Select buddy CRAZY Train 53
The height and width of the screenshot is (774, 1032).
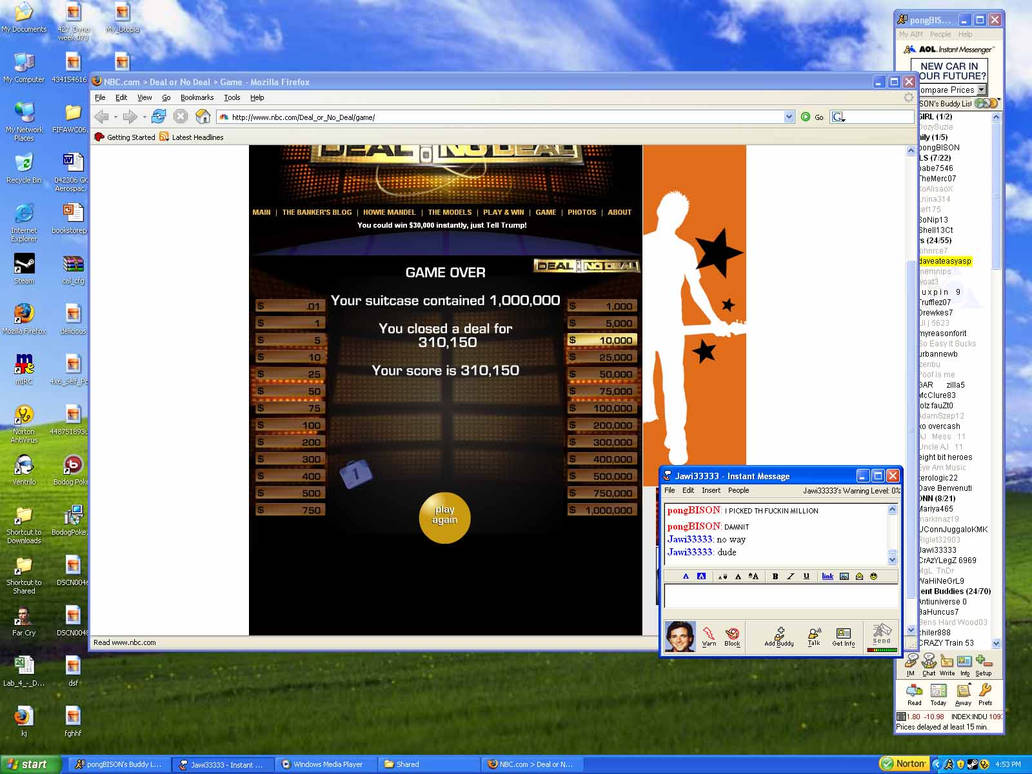click(x=946, y=643)
